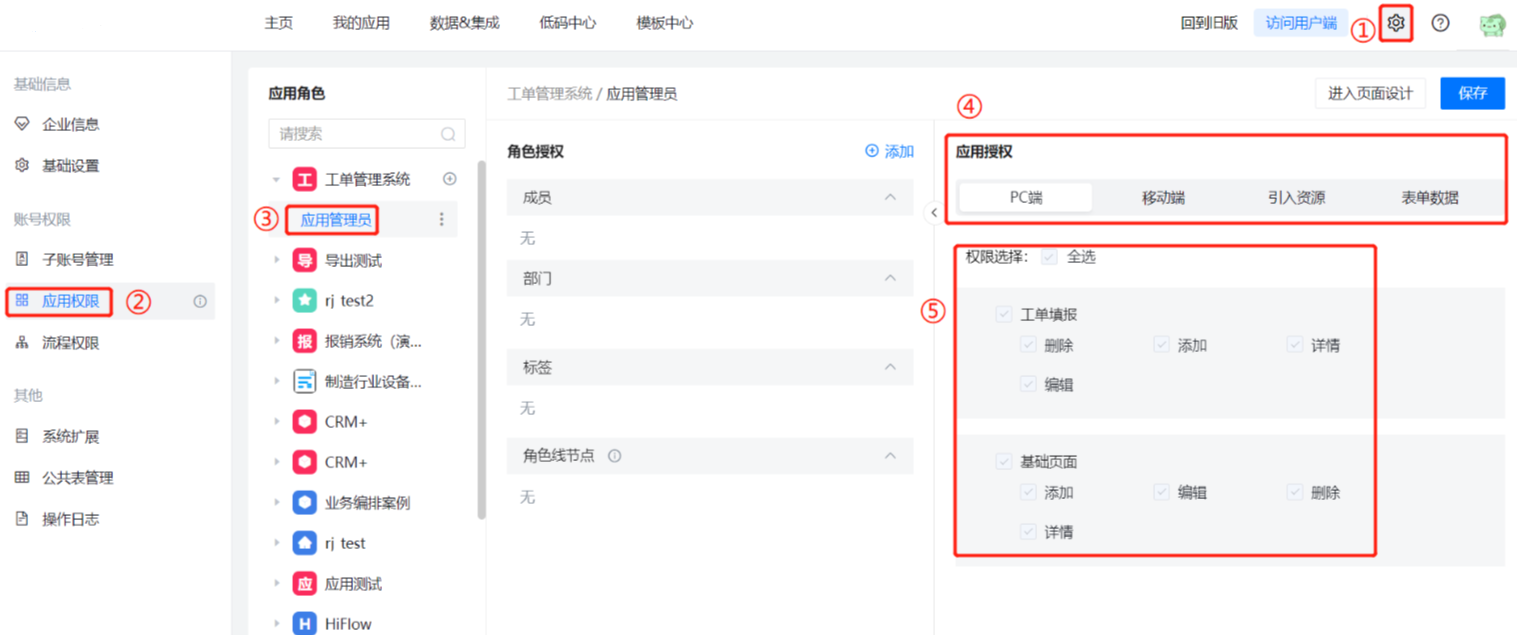This screenshot has height=635, width=1517.
Task: Open the 低码中心 menu
Action: (567, 23)
